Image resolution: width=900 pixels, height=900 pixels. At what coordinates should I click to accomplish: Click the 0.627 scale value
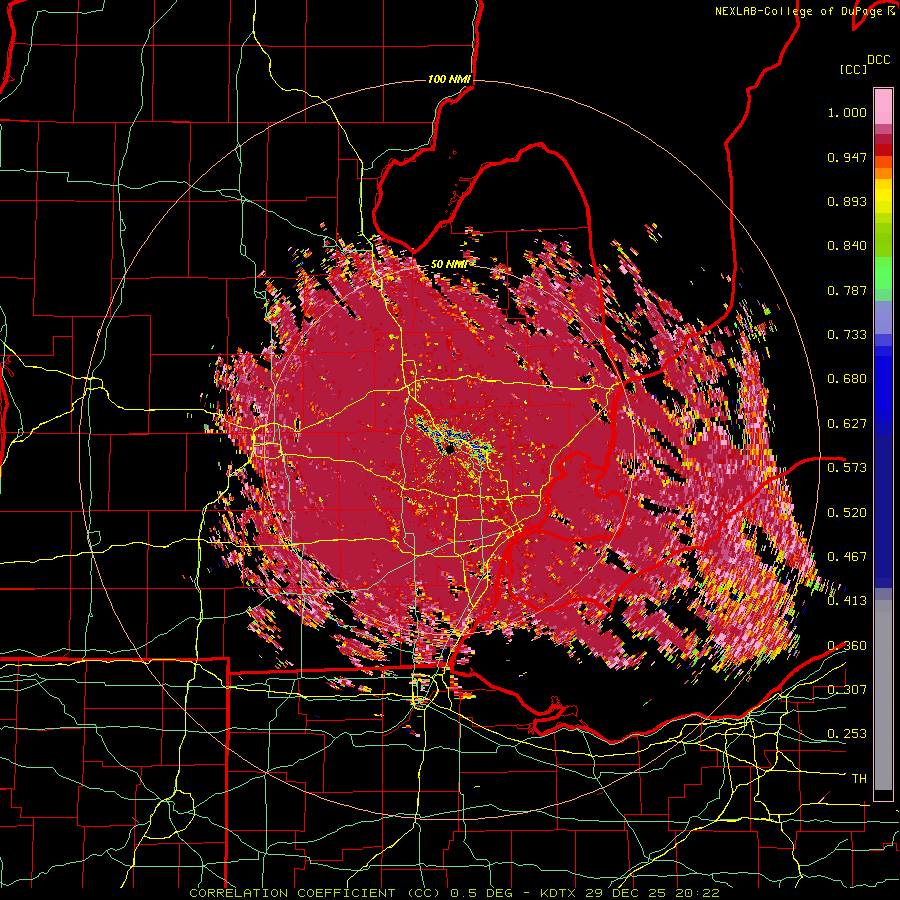[x=847, y=424]
